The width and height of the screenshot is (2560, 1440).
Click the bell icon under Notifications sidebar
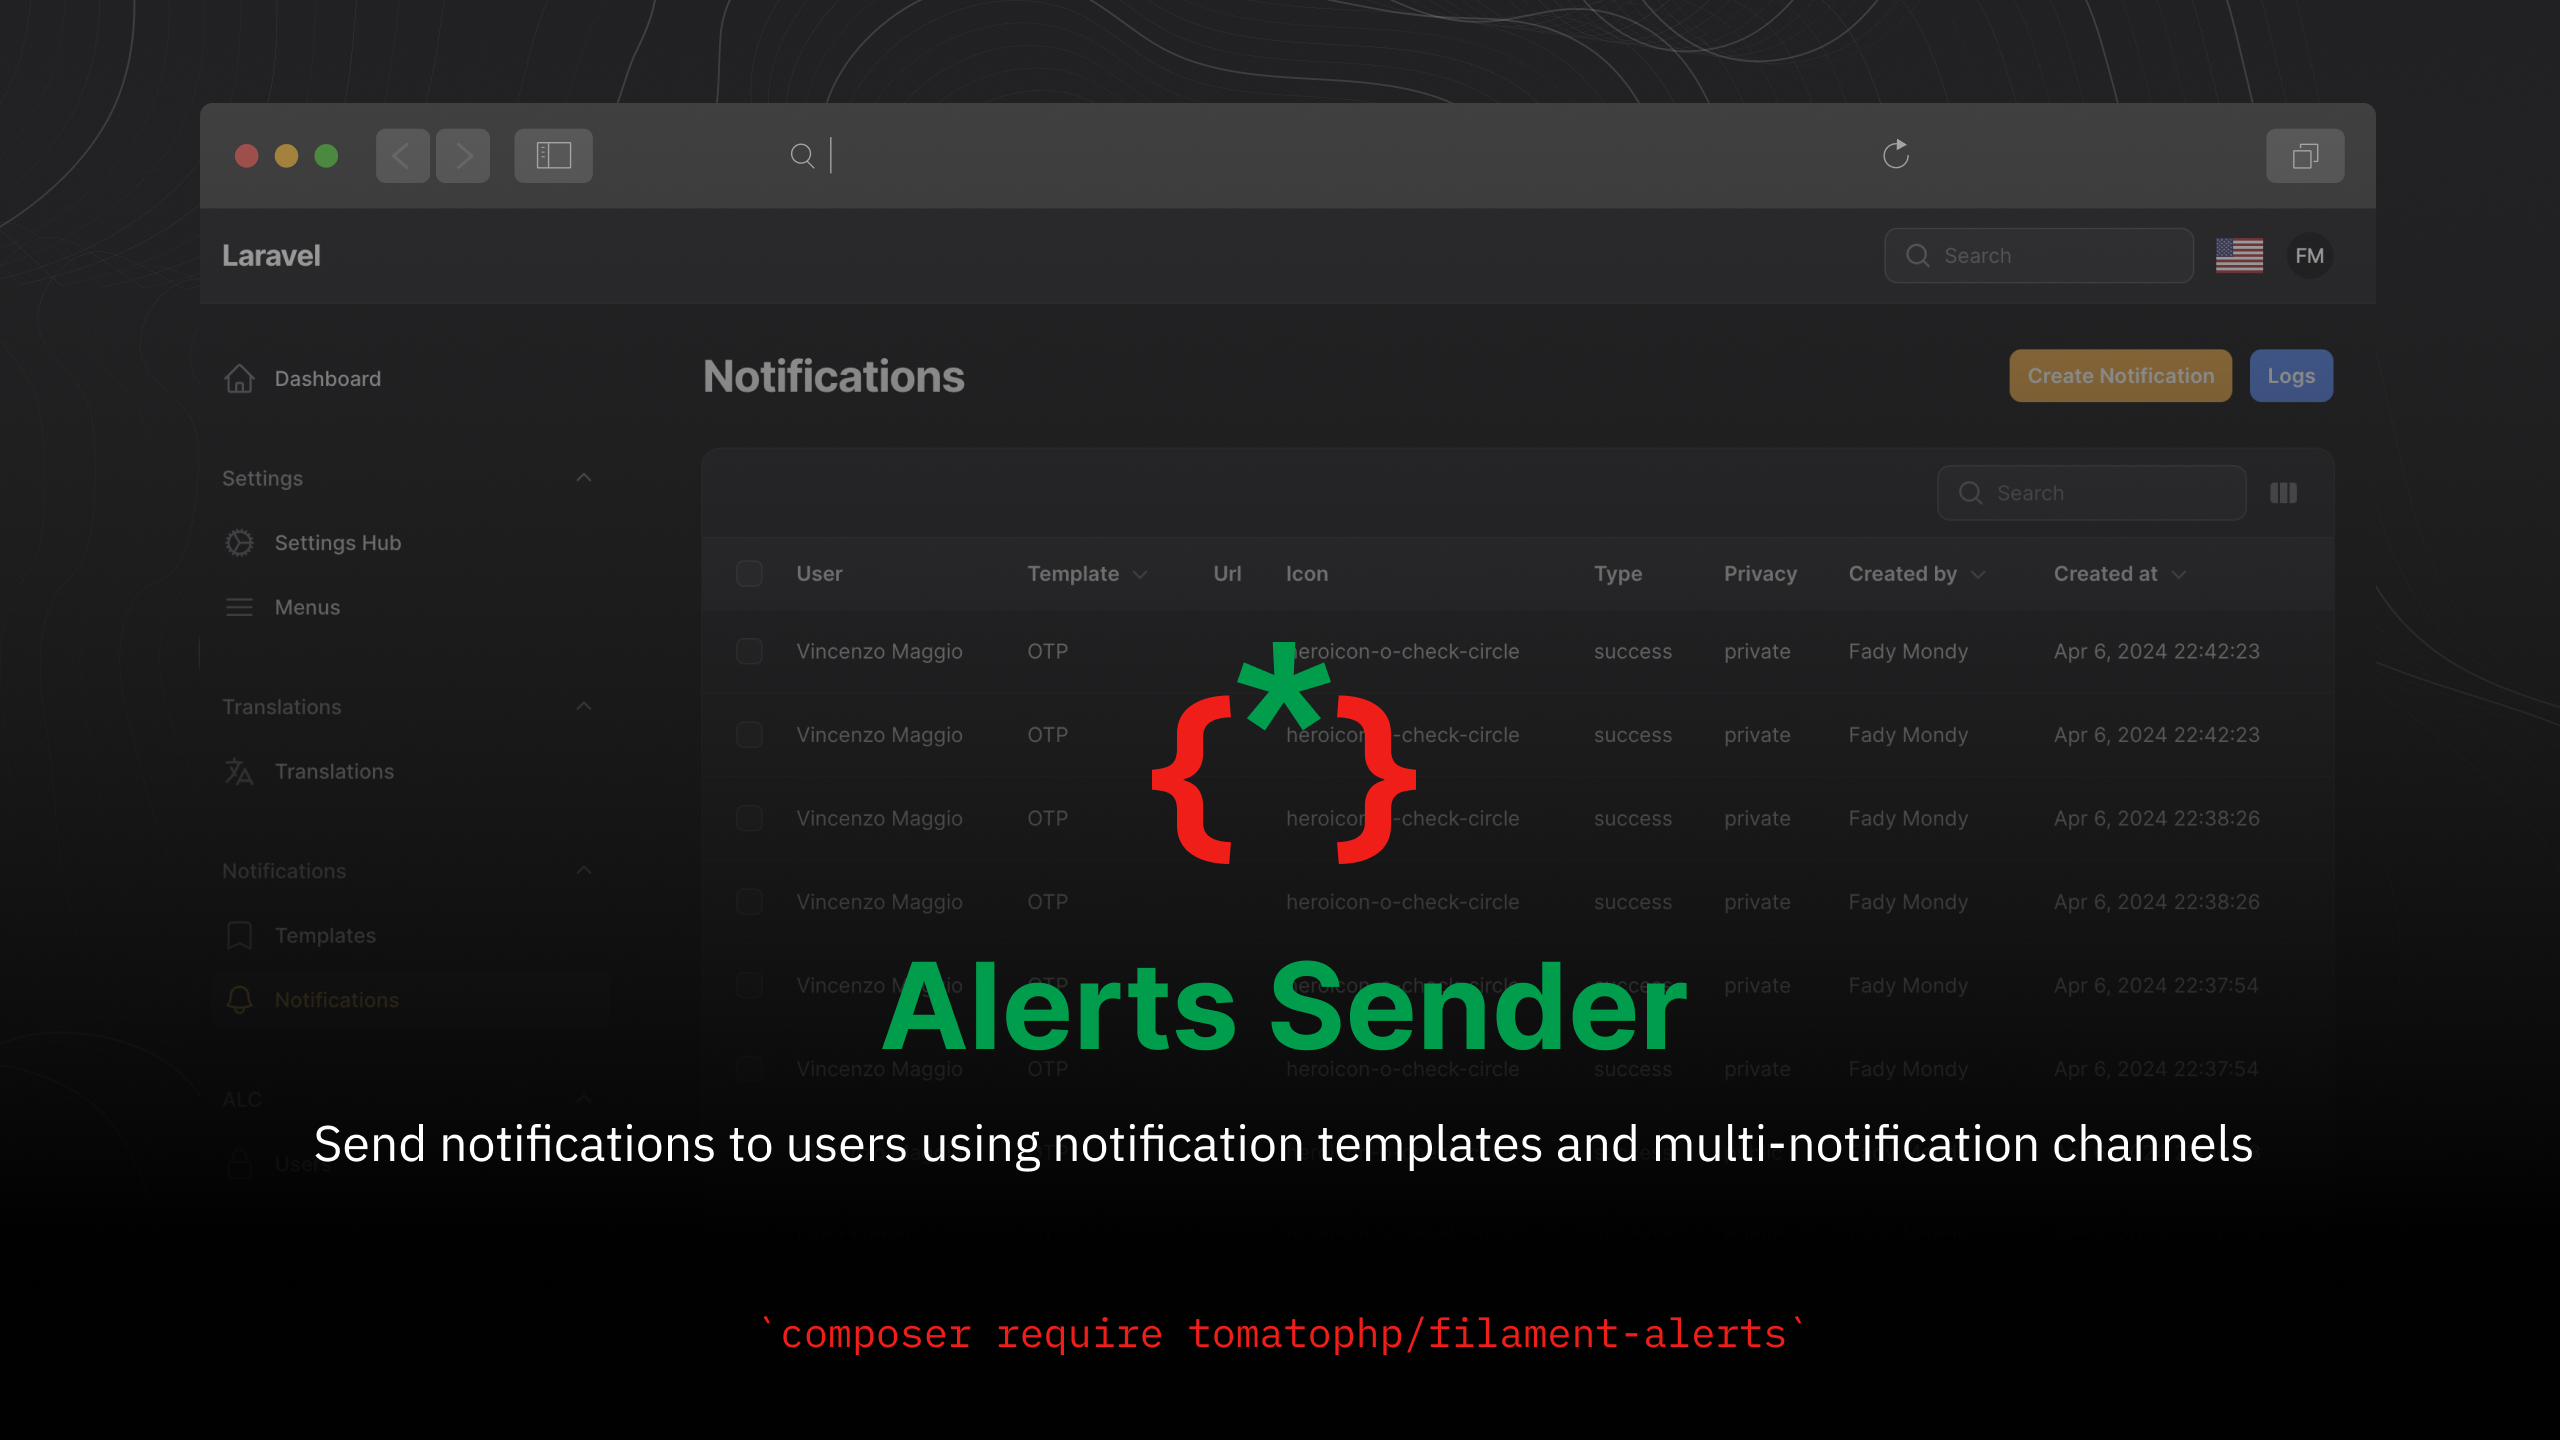click(239, 997)
